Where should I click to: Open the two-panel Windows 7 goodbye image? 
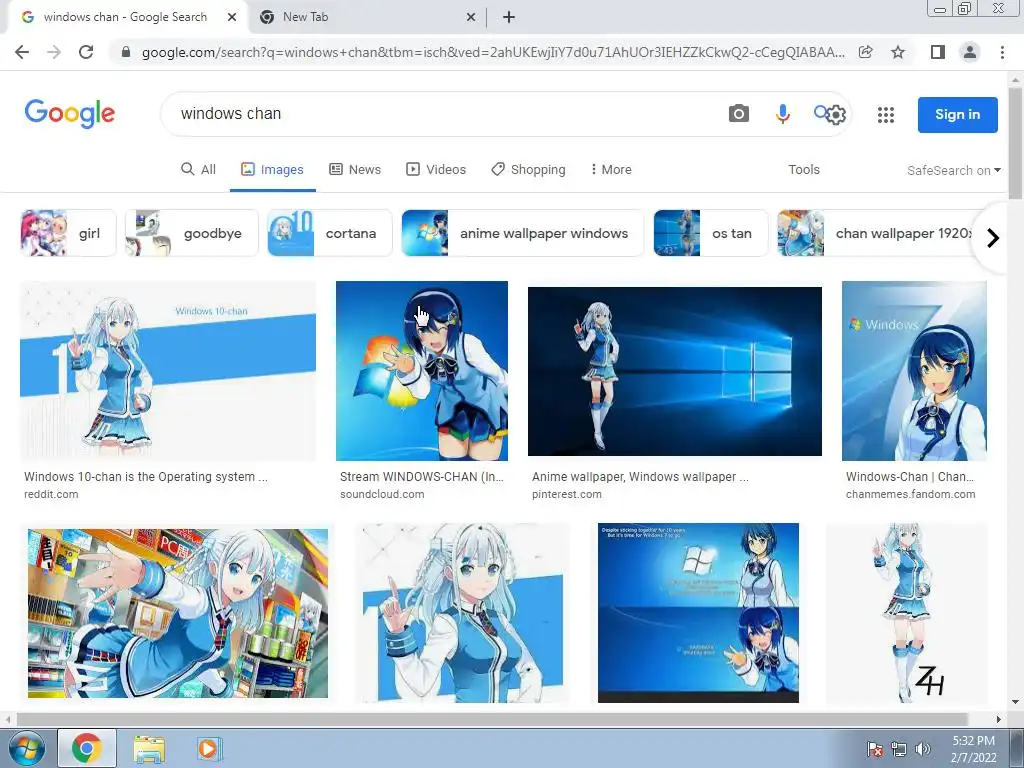pos(698,613)
